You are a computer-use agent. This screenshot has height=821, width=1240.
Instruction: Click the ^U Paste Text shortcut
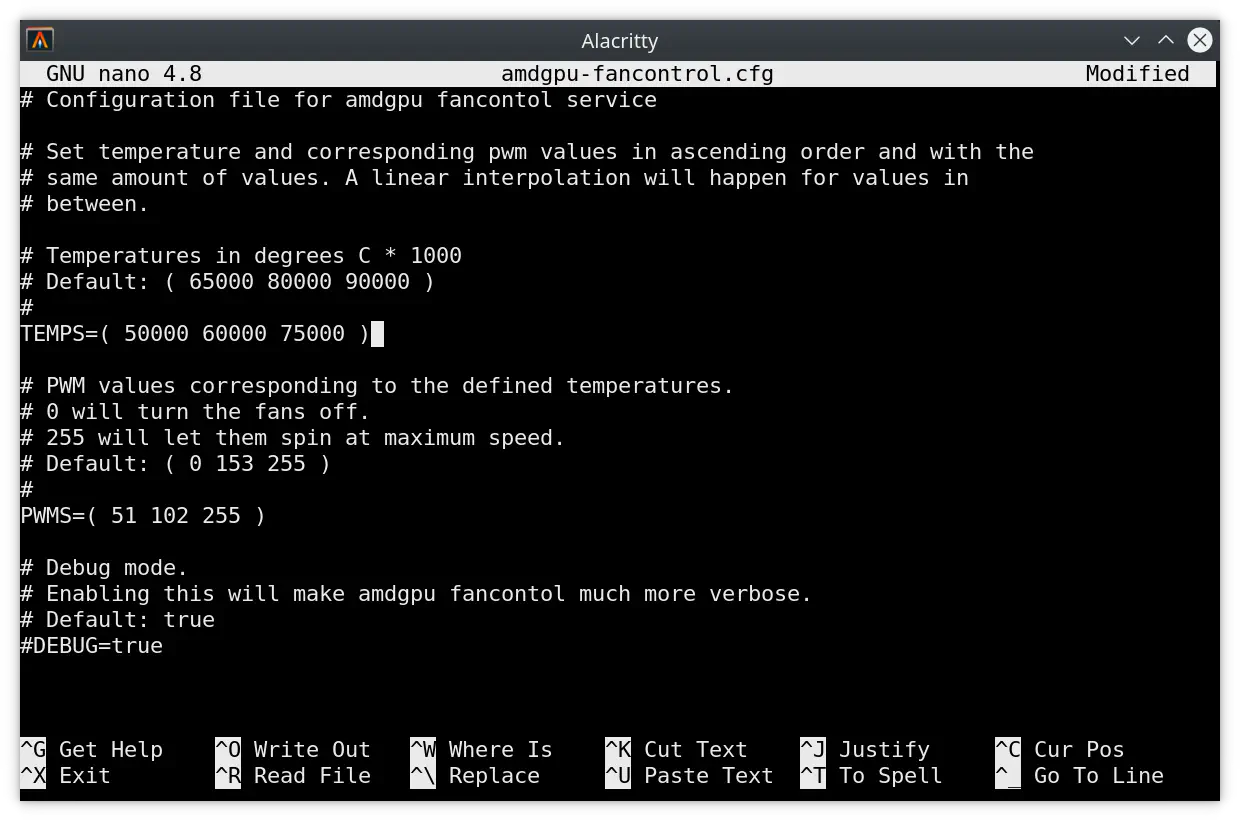click(689, 776)
